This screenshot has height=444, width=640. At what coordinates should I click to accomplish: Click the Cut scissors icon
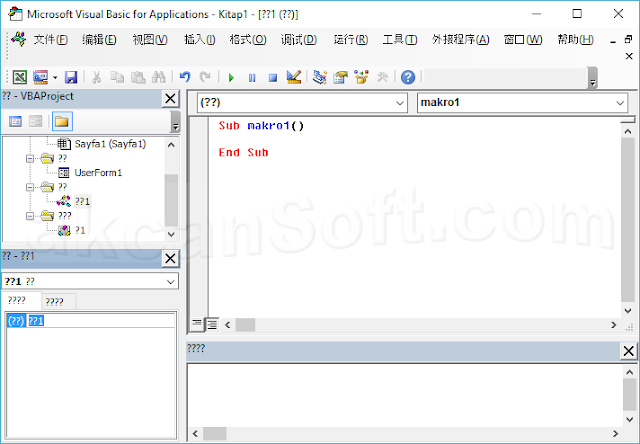pos(96,77)
